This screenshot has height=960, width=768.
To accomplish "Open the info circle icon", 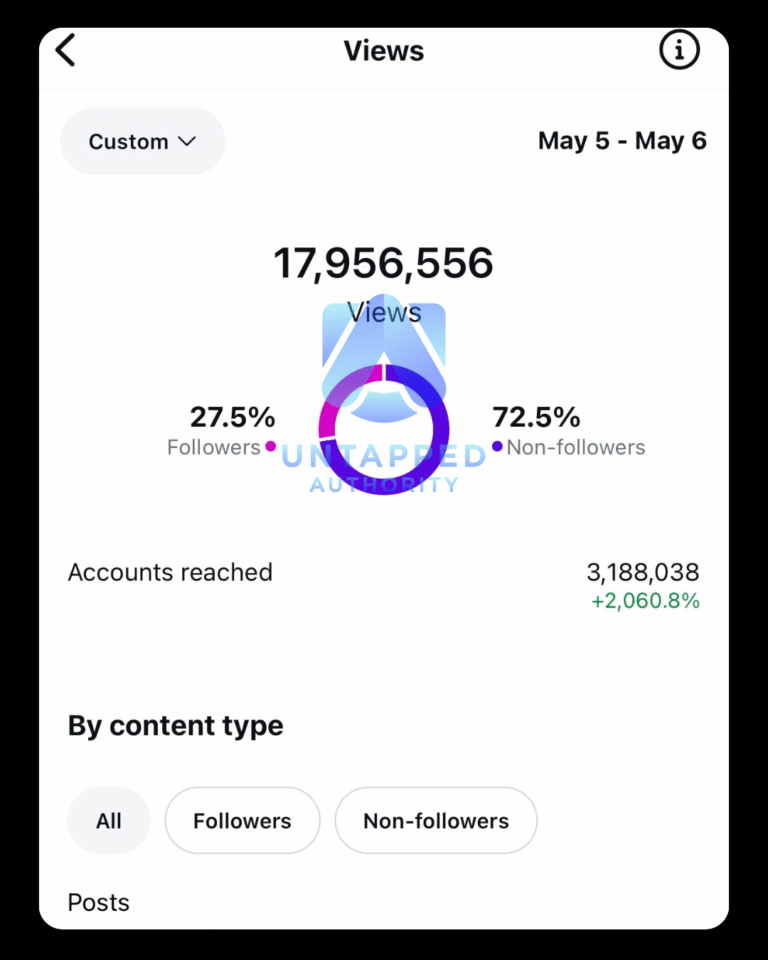I will [679, 50].
